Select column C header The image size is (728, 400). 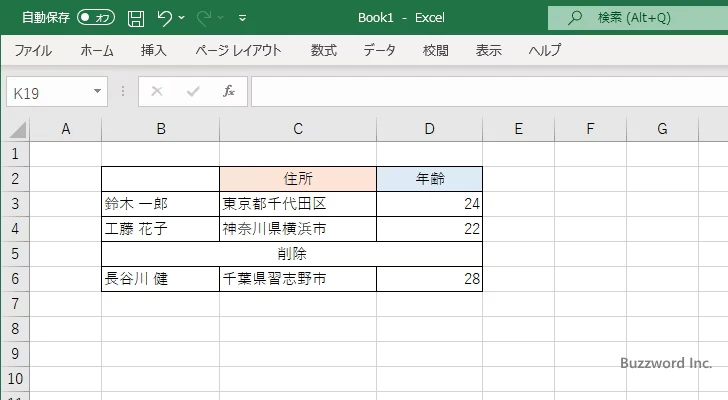pyautogui.click(x=298, y=129)
